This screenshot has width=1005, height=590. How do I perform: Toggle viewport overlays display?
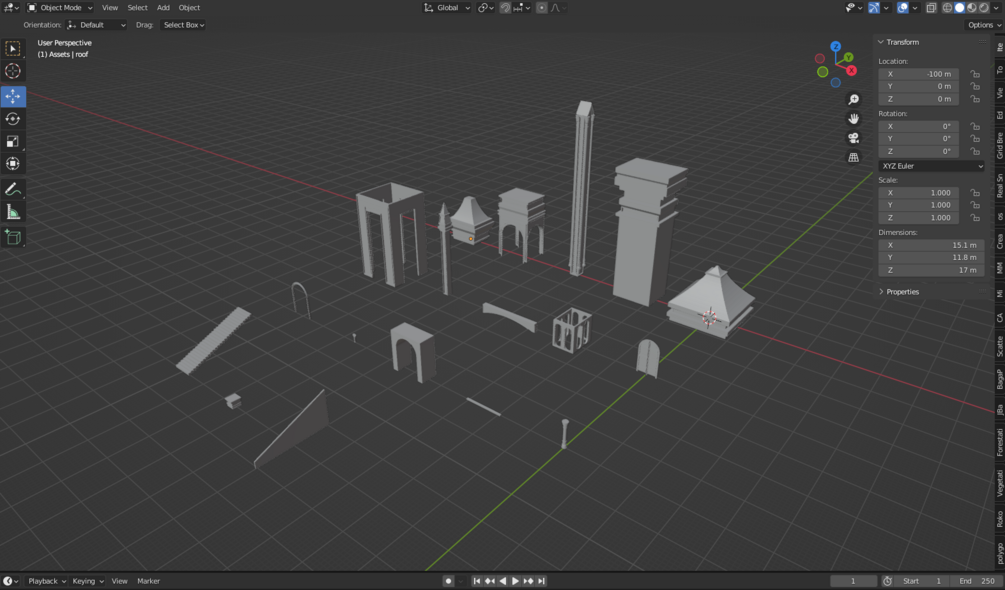click(x=902, y=8)
